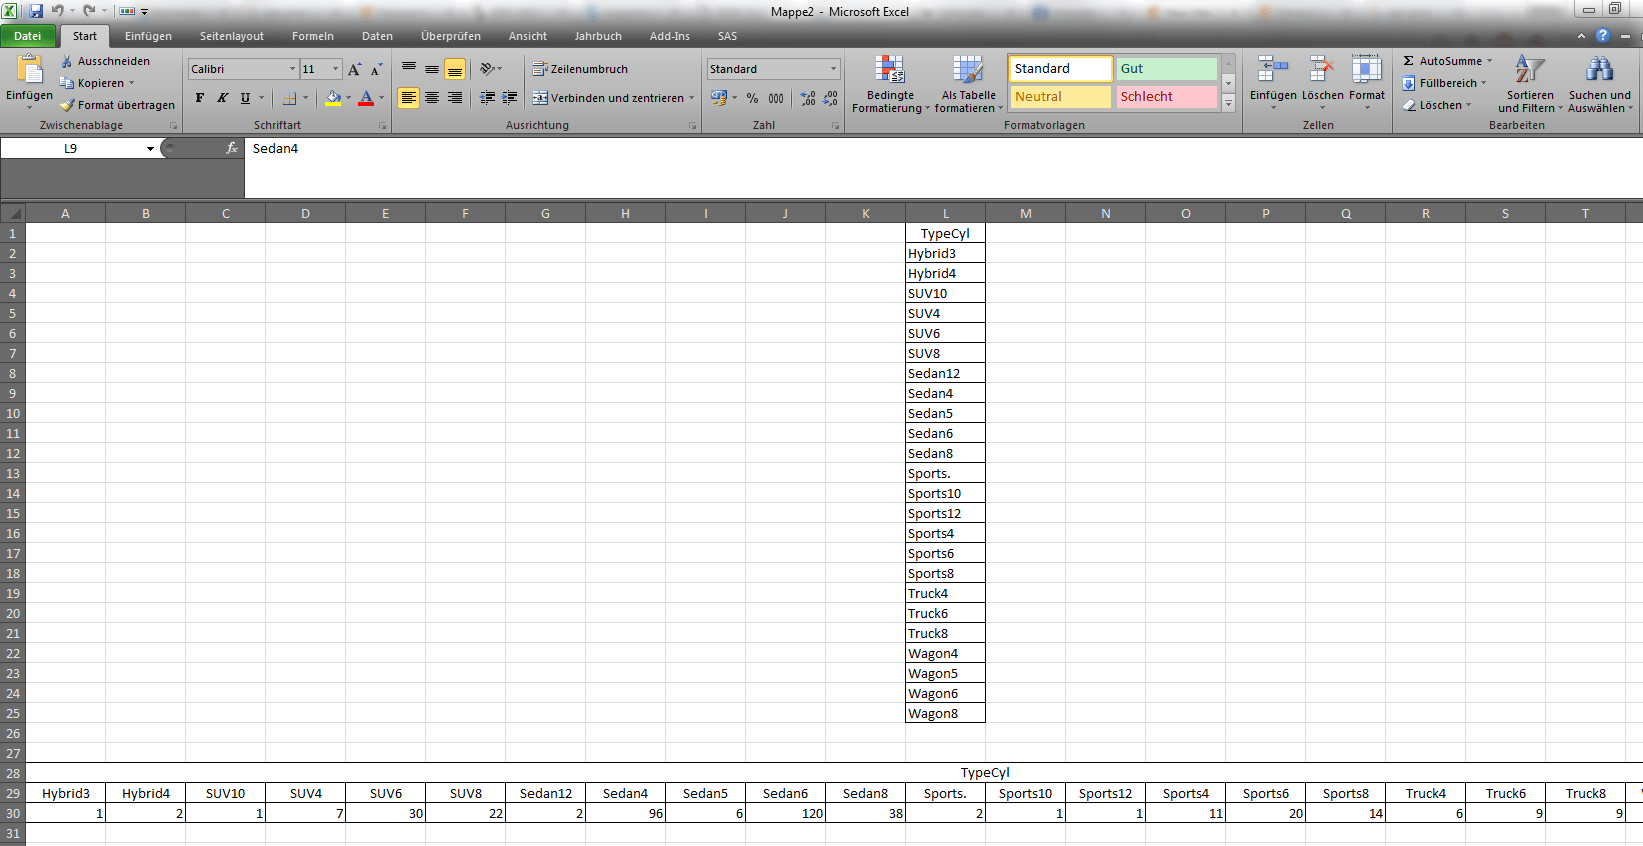Click the accounting number format icon
This screenshot has width=1643, height=846.
pos(718,98)
